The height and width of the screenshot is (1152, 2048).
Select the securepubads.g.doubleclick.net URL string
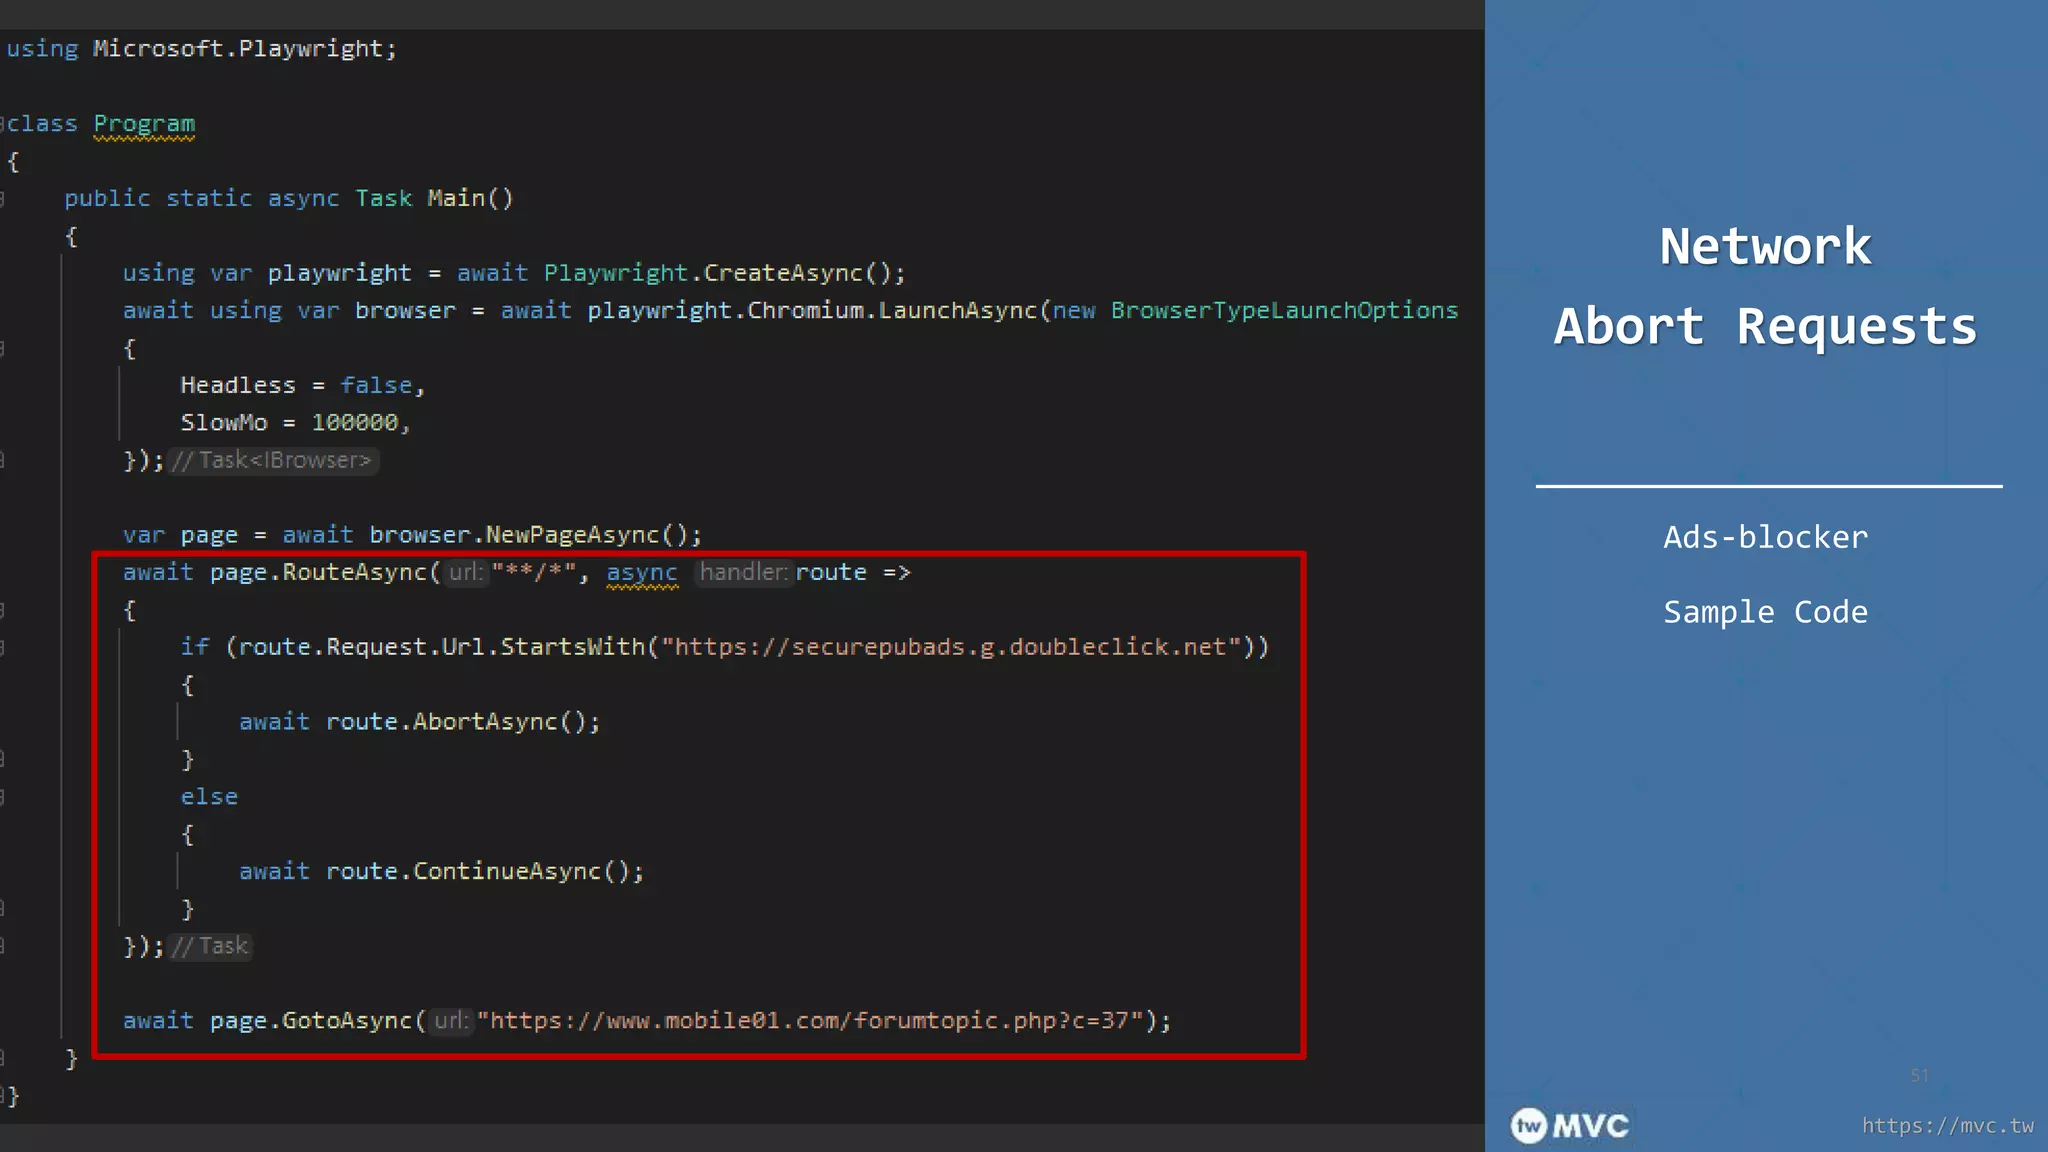(x=951, y=647)
